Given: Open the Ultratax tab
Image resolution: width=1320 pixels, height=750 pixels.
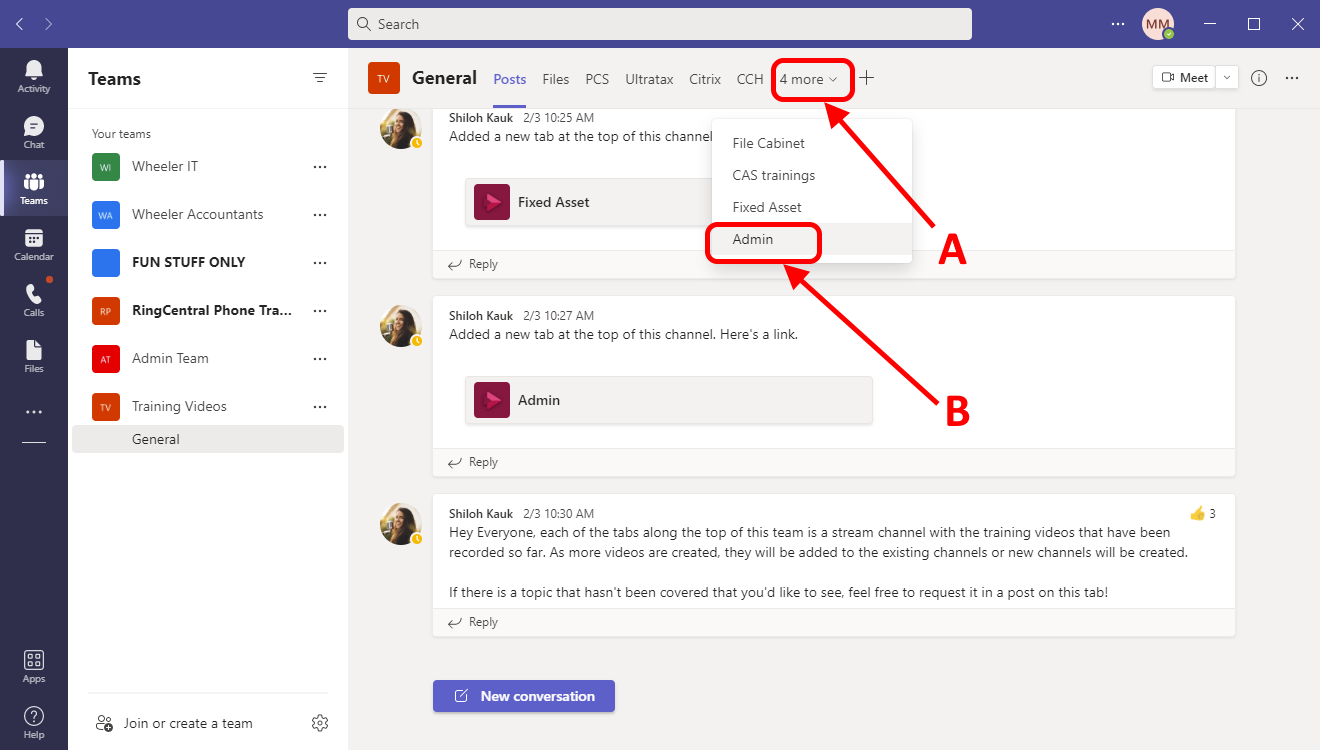Looking at the screenshot, I should tap(650, 79).
